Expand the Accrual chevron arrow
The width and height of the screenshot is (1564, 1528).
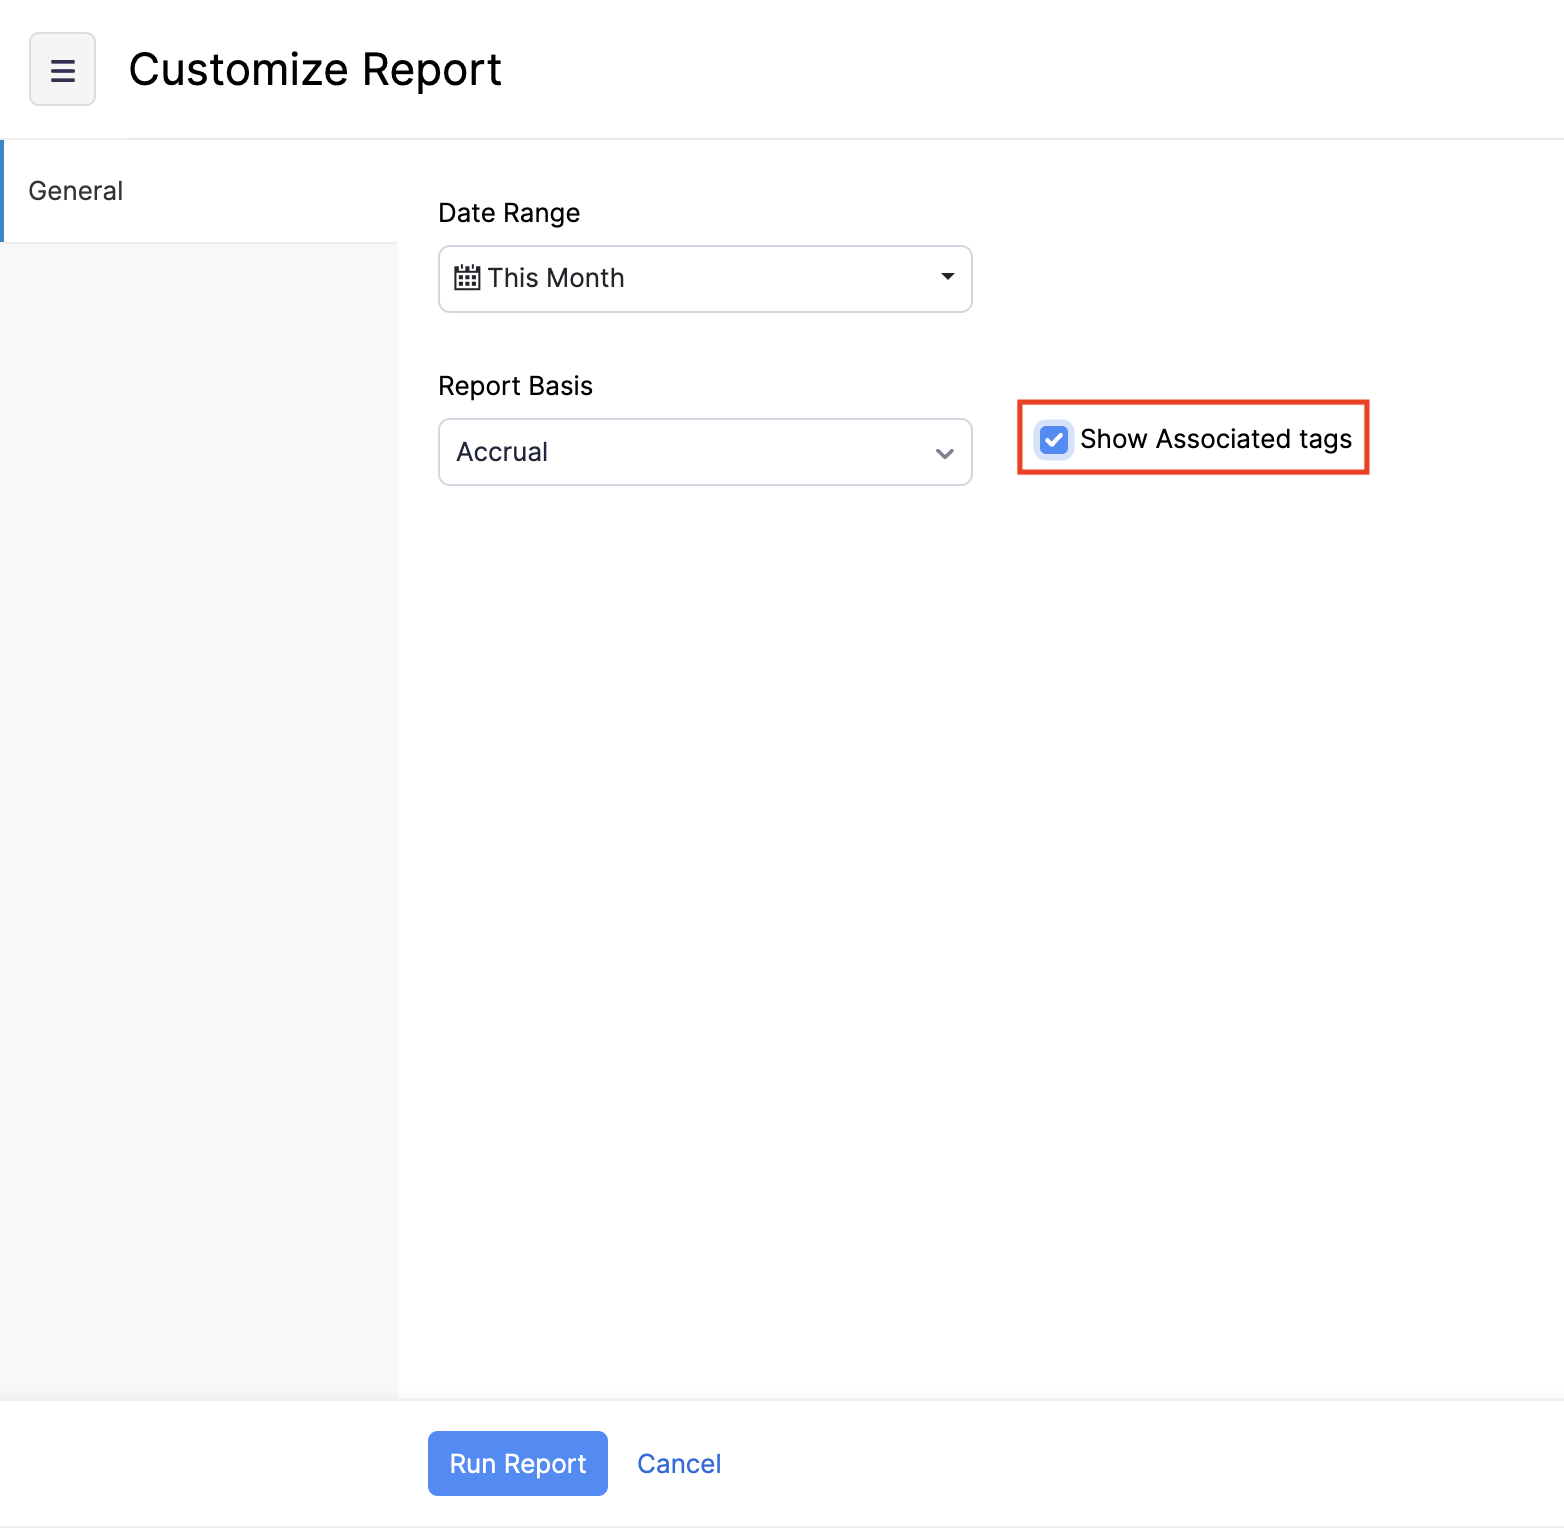[x=944, y=453]
